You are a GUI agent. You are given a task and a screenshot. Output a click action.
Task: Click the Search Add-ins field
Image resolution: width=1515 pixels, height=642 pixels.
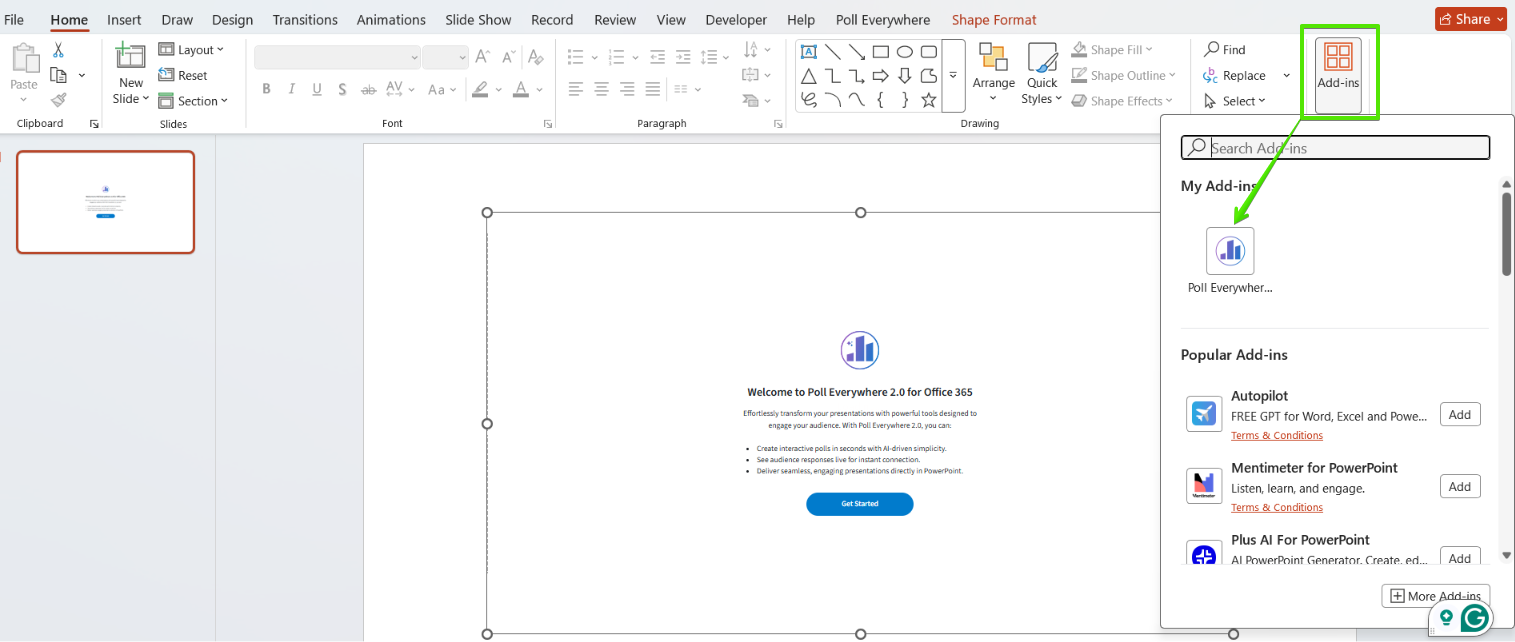(1336, 148)
